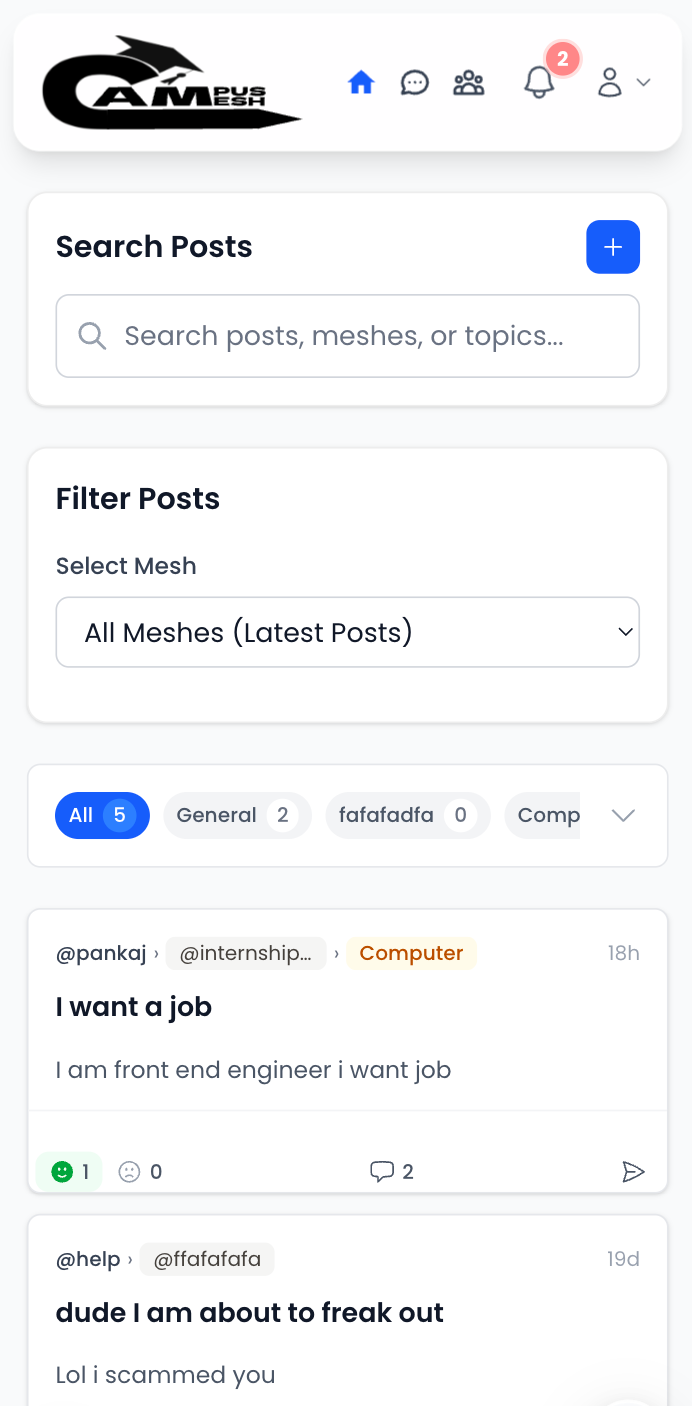Open comments on 'I want a job' post
The image size is (692, 1406).
click(391, 1171)
